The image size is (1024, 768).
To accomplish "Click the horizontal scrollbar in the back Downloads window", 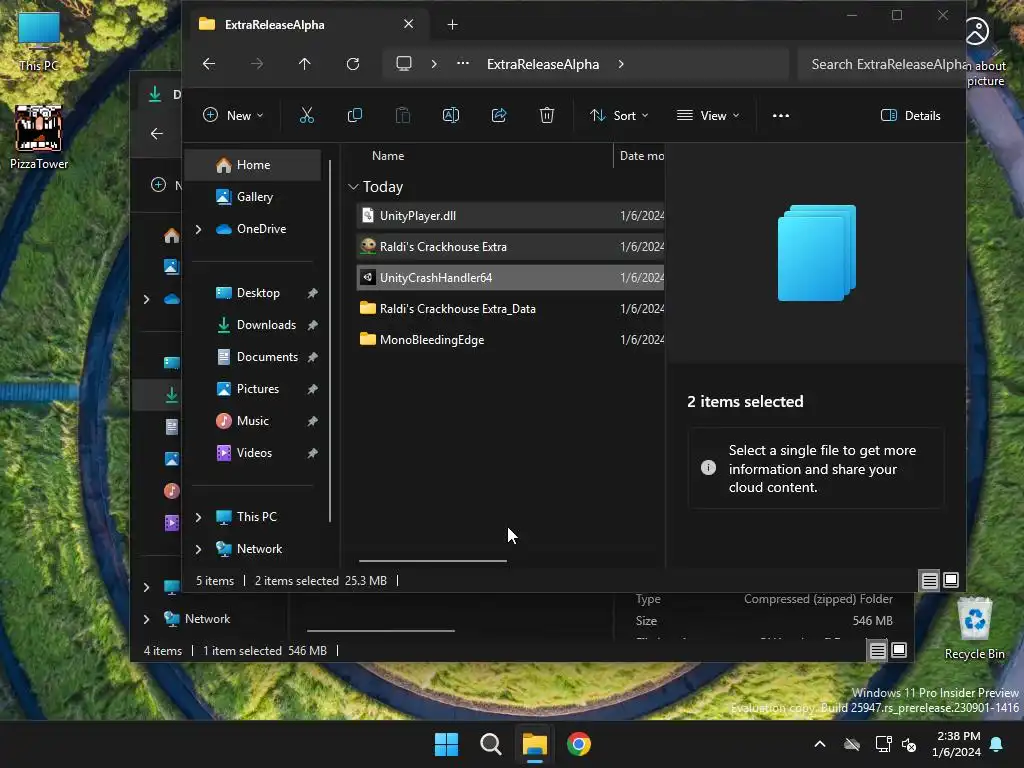I will [381, 631].
